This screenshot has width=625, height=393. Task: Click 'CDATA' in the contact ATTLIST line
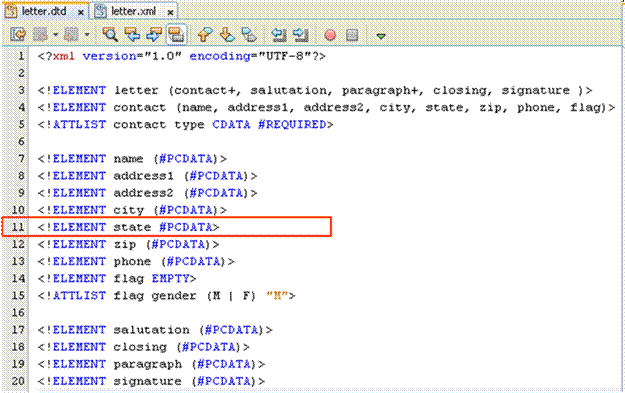[x=231, y=124]
